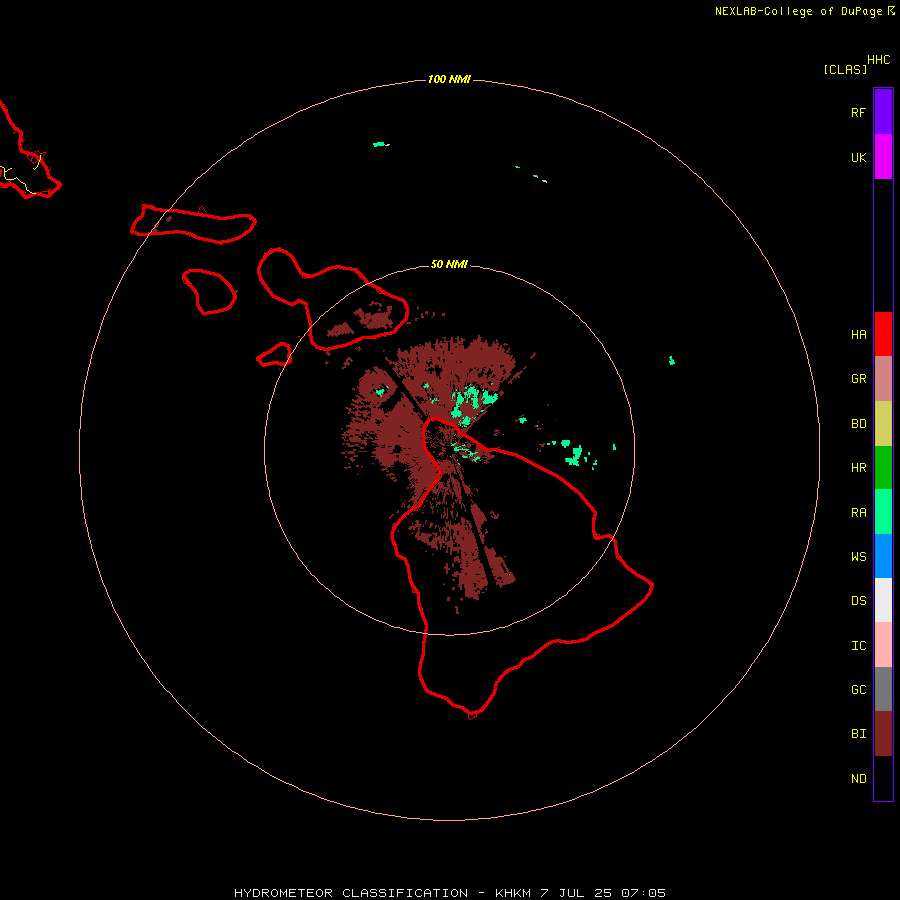Click the UK legend label

pos(858,157)
